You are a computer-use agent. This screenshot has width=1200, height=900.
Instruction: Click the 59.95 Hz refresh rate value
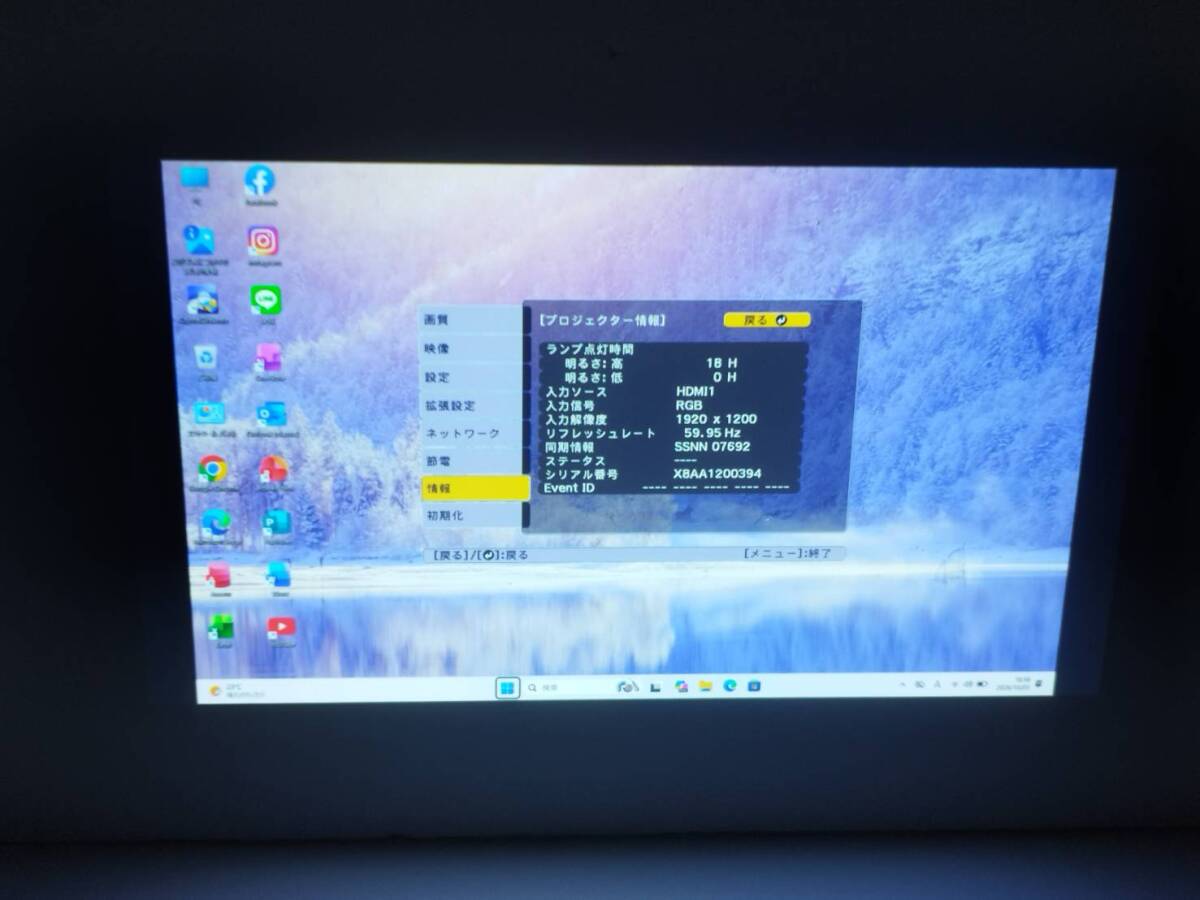pos(712,433)
